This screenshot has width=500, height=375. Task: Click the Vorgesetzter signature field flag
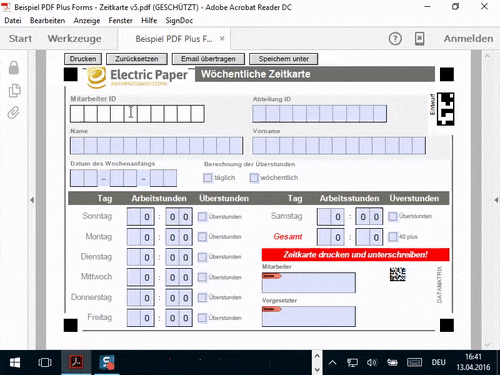(x=272, y=309)
